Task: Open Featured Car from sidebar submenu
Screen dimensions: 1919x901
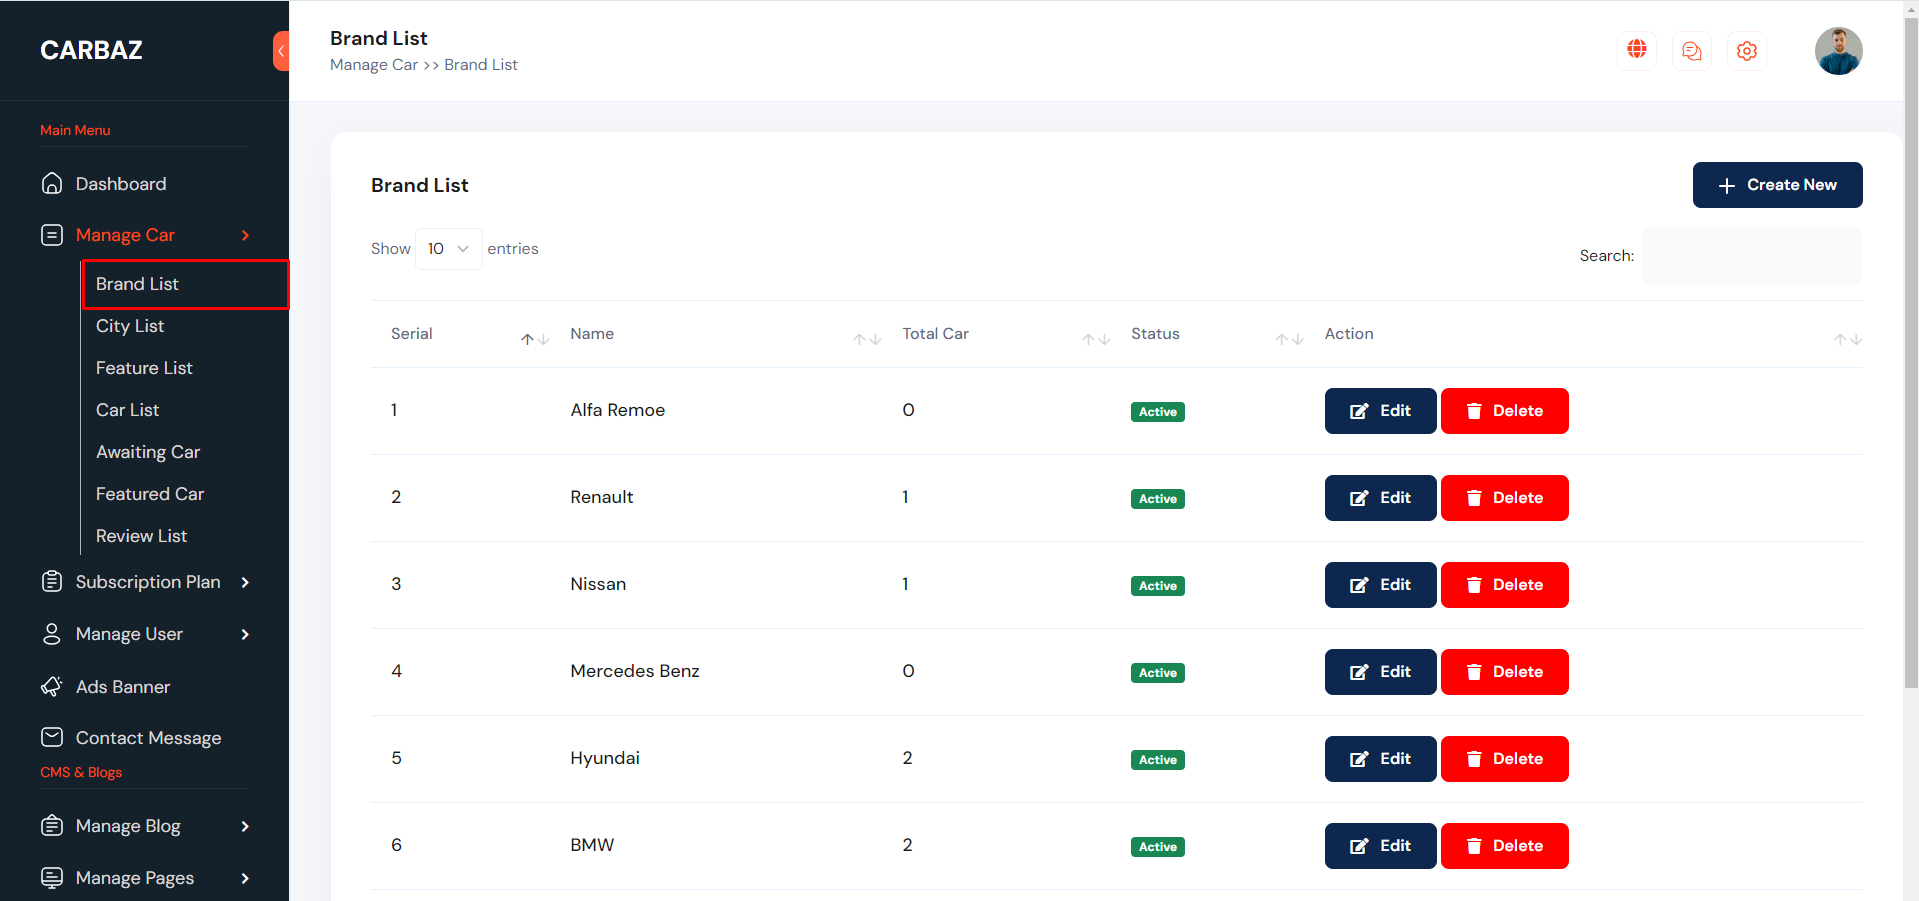Action: (150, 494)
